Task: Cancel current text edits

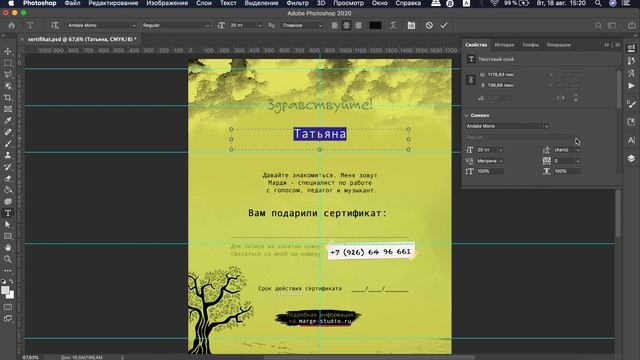Action: 429,25
